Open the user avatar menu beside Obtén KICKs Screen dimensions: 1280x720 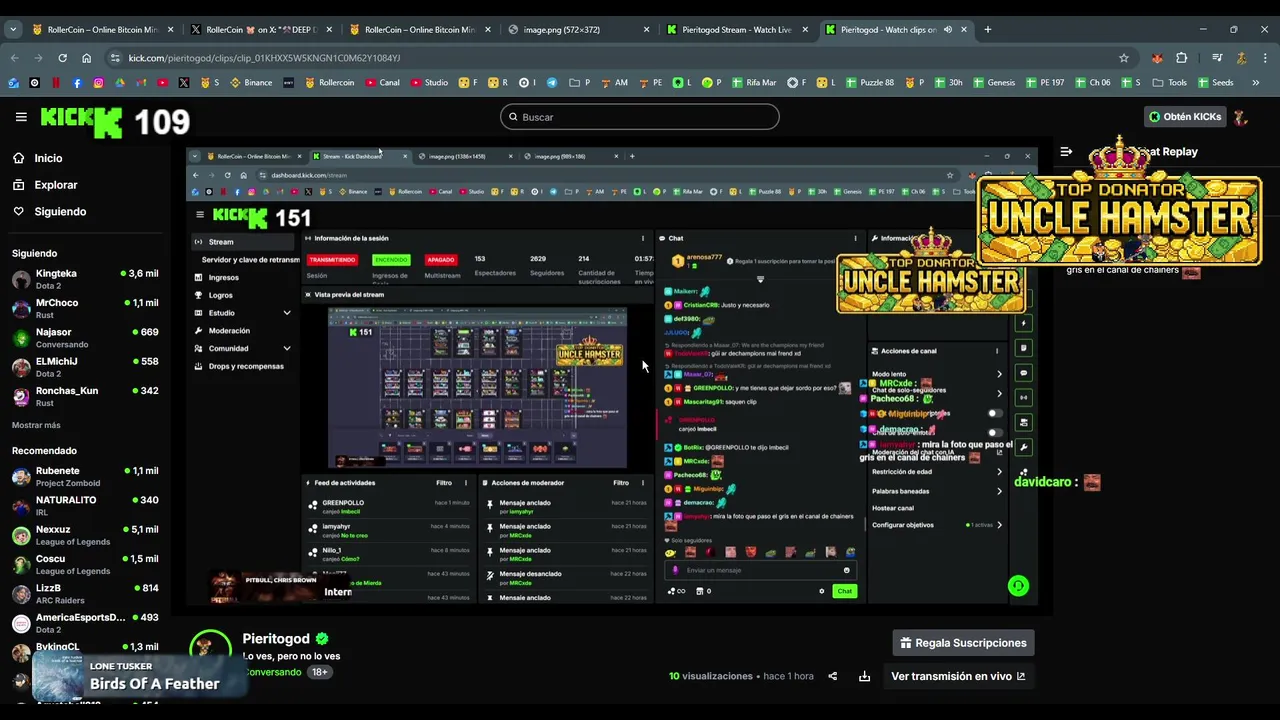(x=1241, y=117)
